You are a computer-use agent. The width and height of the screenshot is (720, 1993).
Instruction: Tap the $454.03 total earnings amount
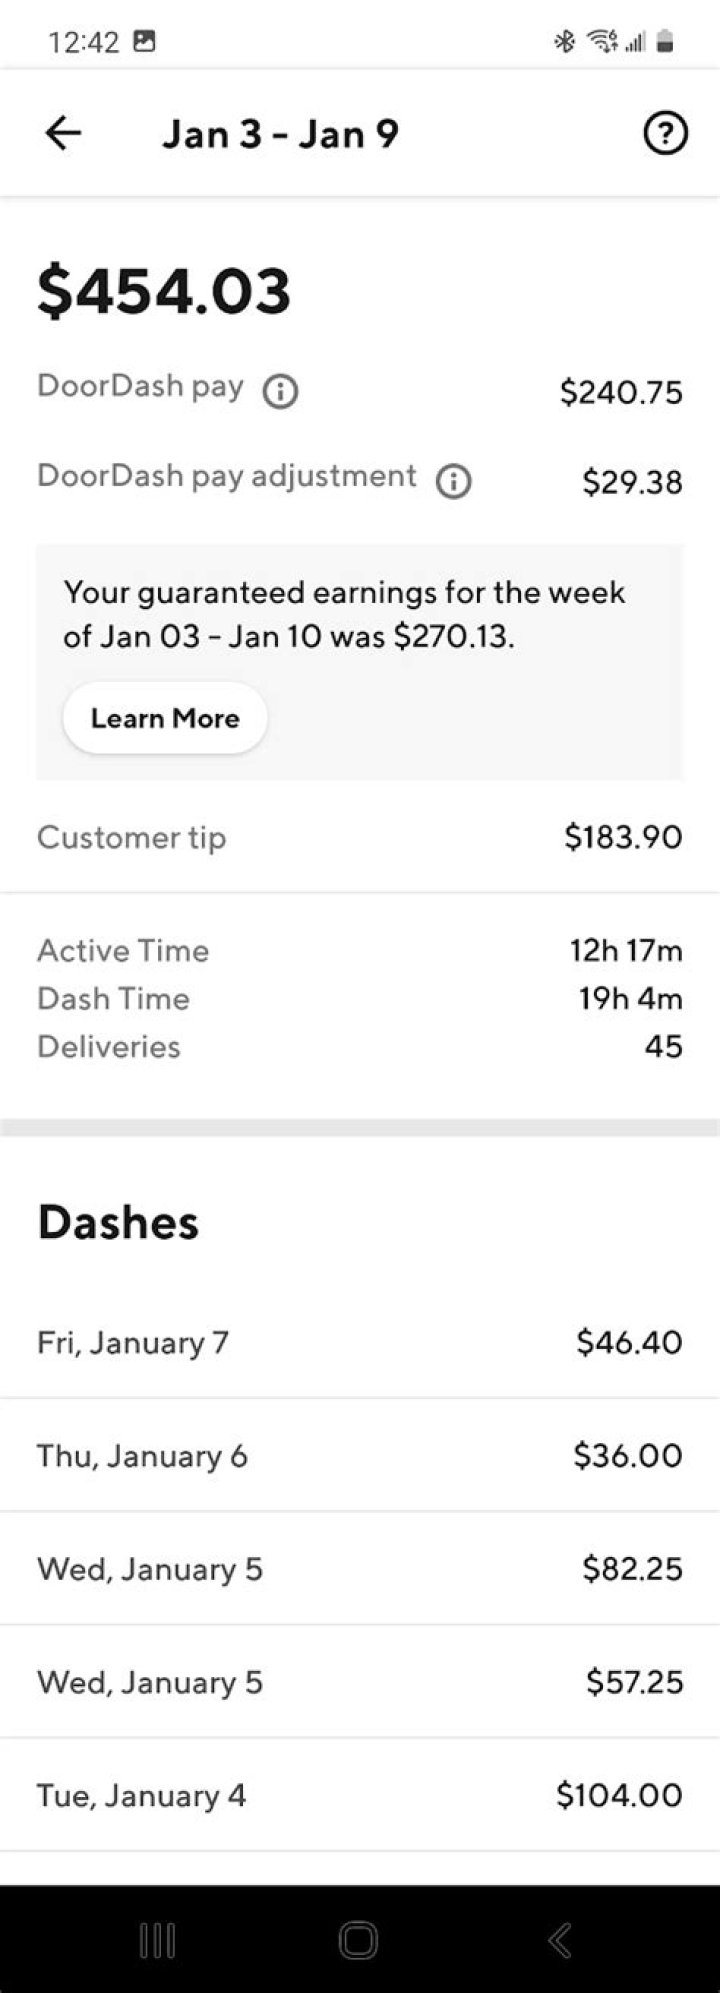[x=164, y=291]
